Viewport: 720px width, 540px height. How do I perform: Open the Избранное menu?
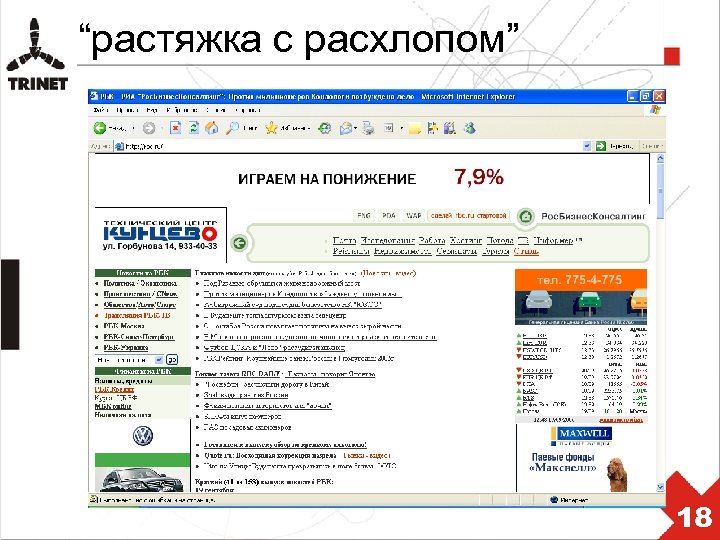pos(182,110)
